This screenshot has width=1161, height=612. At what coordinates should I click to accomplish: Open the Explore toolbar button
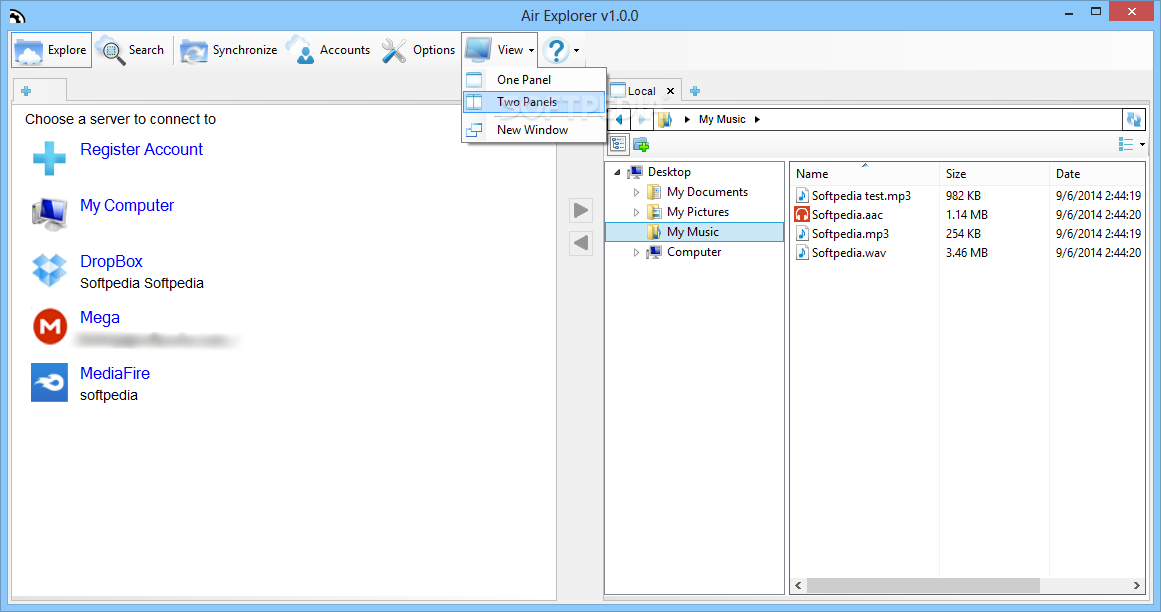point(51,50)
